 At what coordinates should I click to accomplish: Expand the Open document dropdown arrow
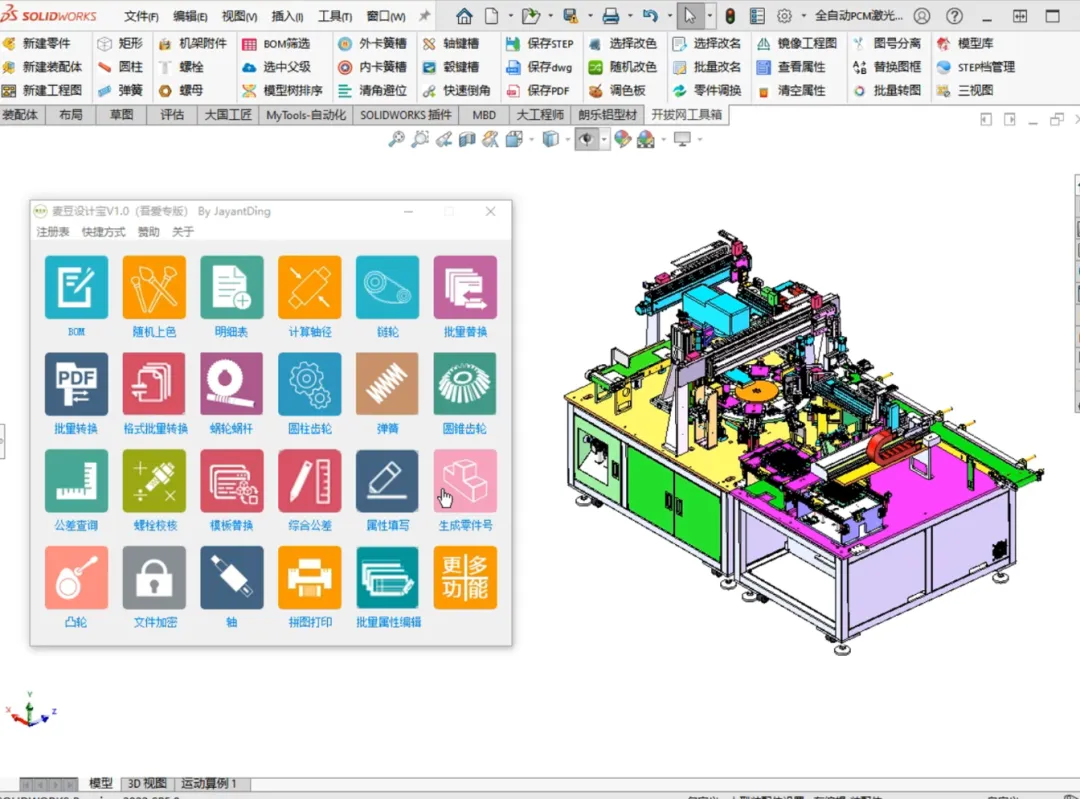pos(551,16)
